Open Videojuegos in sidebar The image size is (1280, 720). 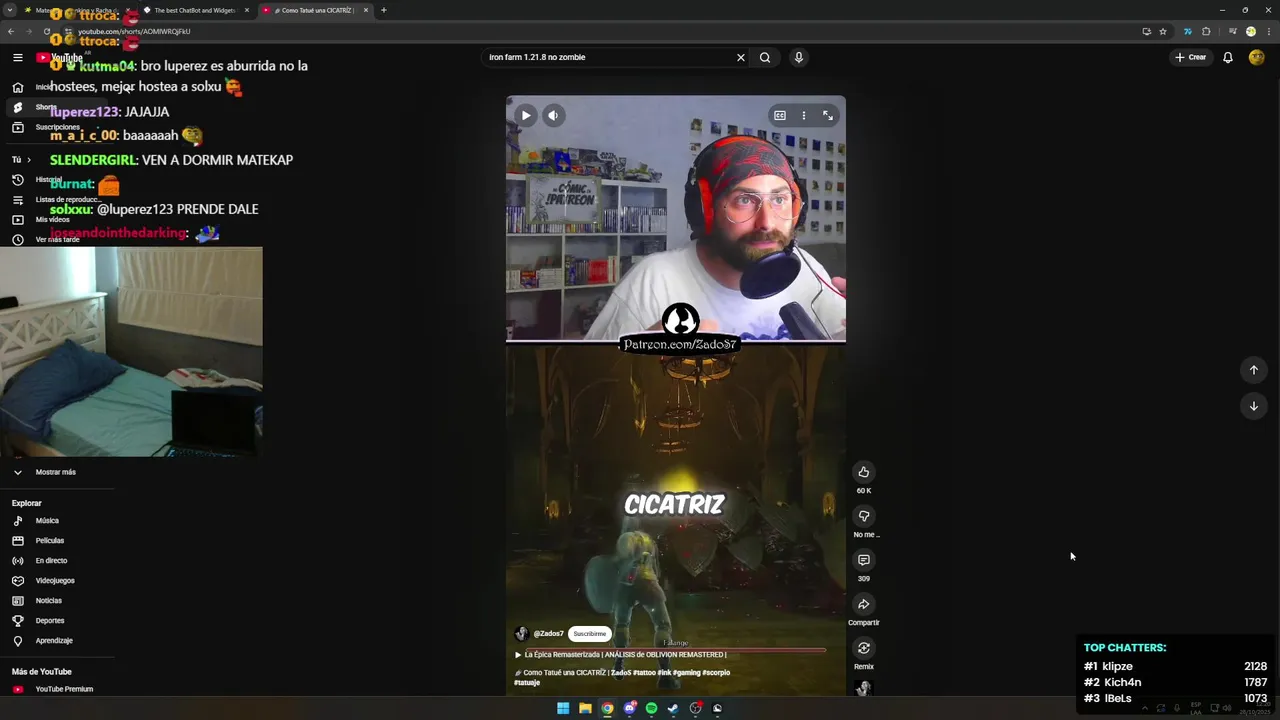click(x=55, y=581)
